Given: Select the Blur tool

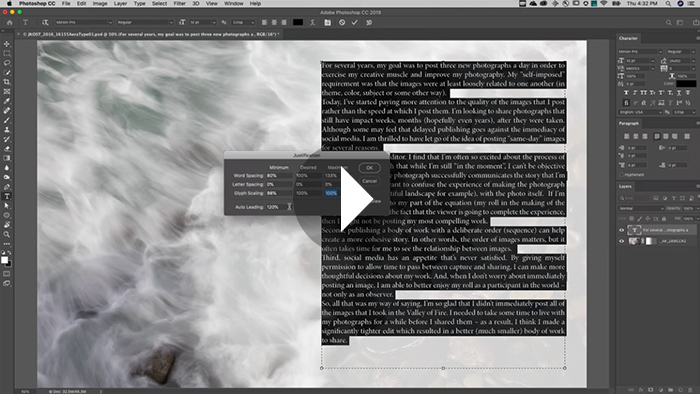Looking at the screenshot, I should coord(7,168).
